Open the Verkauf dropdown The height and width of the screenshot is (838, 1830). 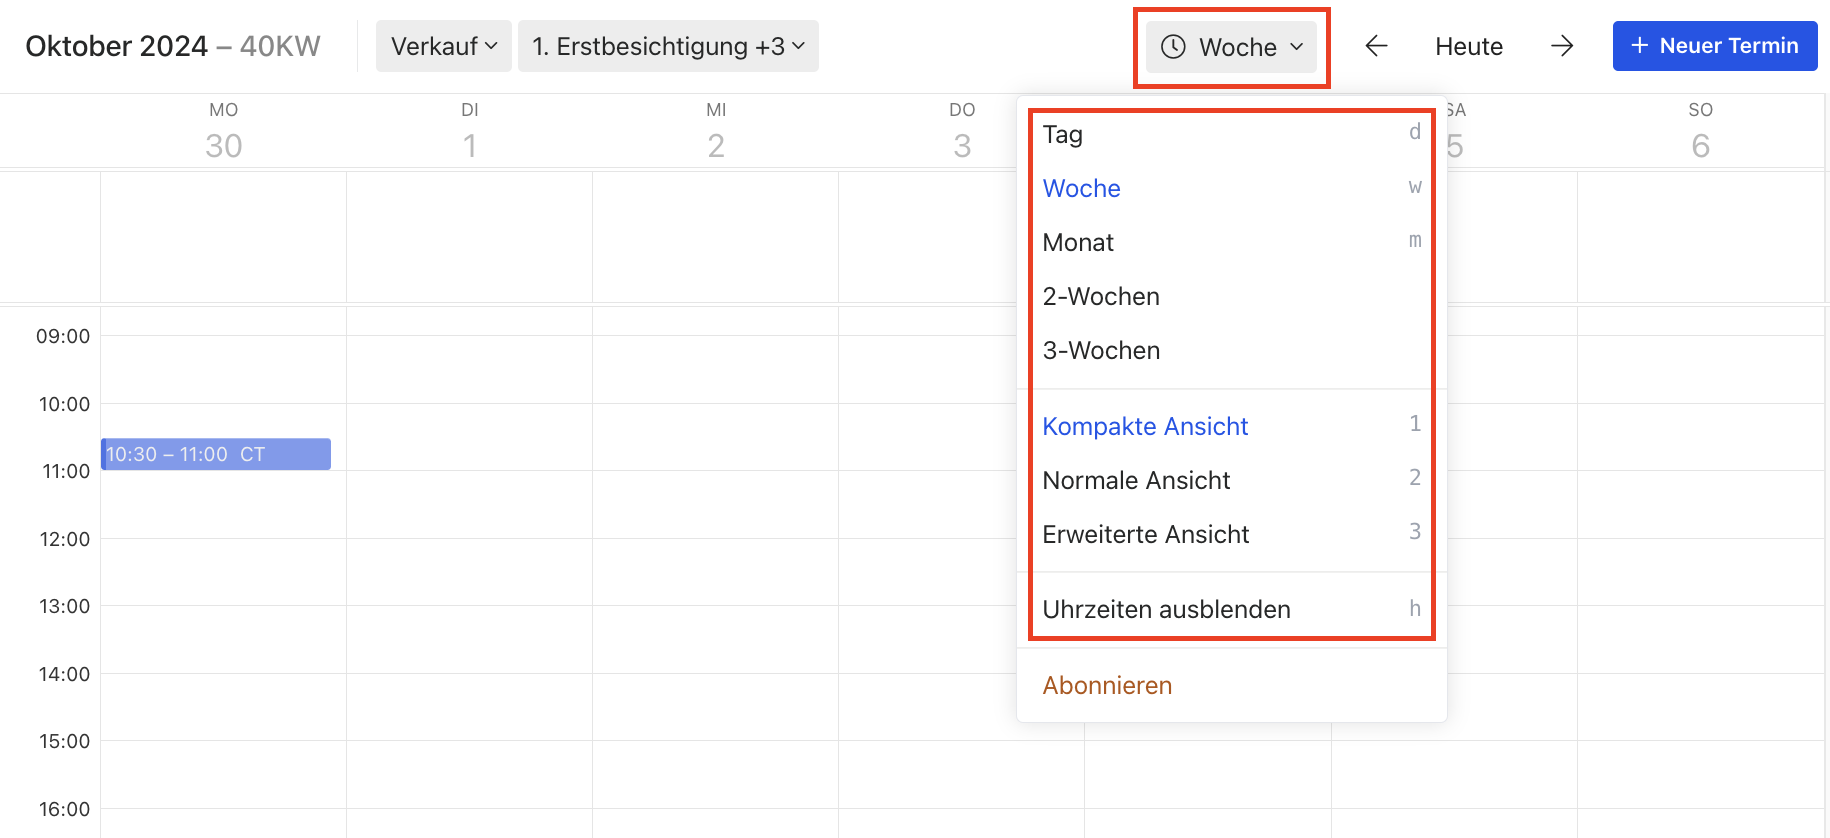click(x=443, y=46)
